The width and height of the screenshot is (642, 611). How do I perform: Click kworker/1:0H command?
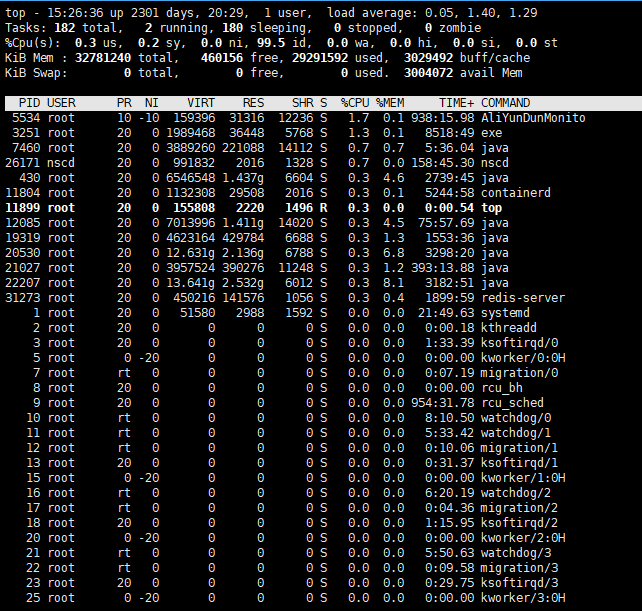[523, 478]
